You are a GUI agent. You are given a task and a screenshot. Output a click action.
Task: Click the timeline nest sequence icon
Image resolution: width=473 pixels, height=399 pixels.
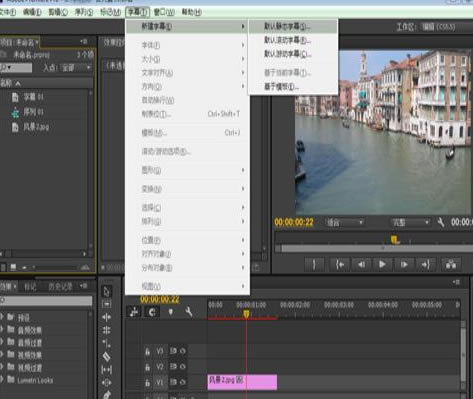coord(134,312)
